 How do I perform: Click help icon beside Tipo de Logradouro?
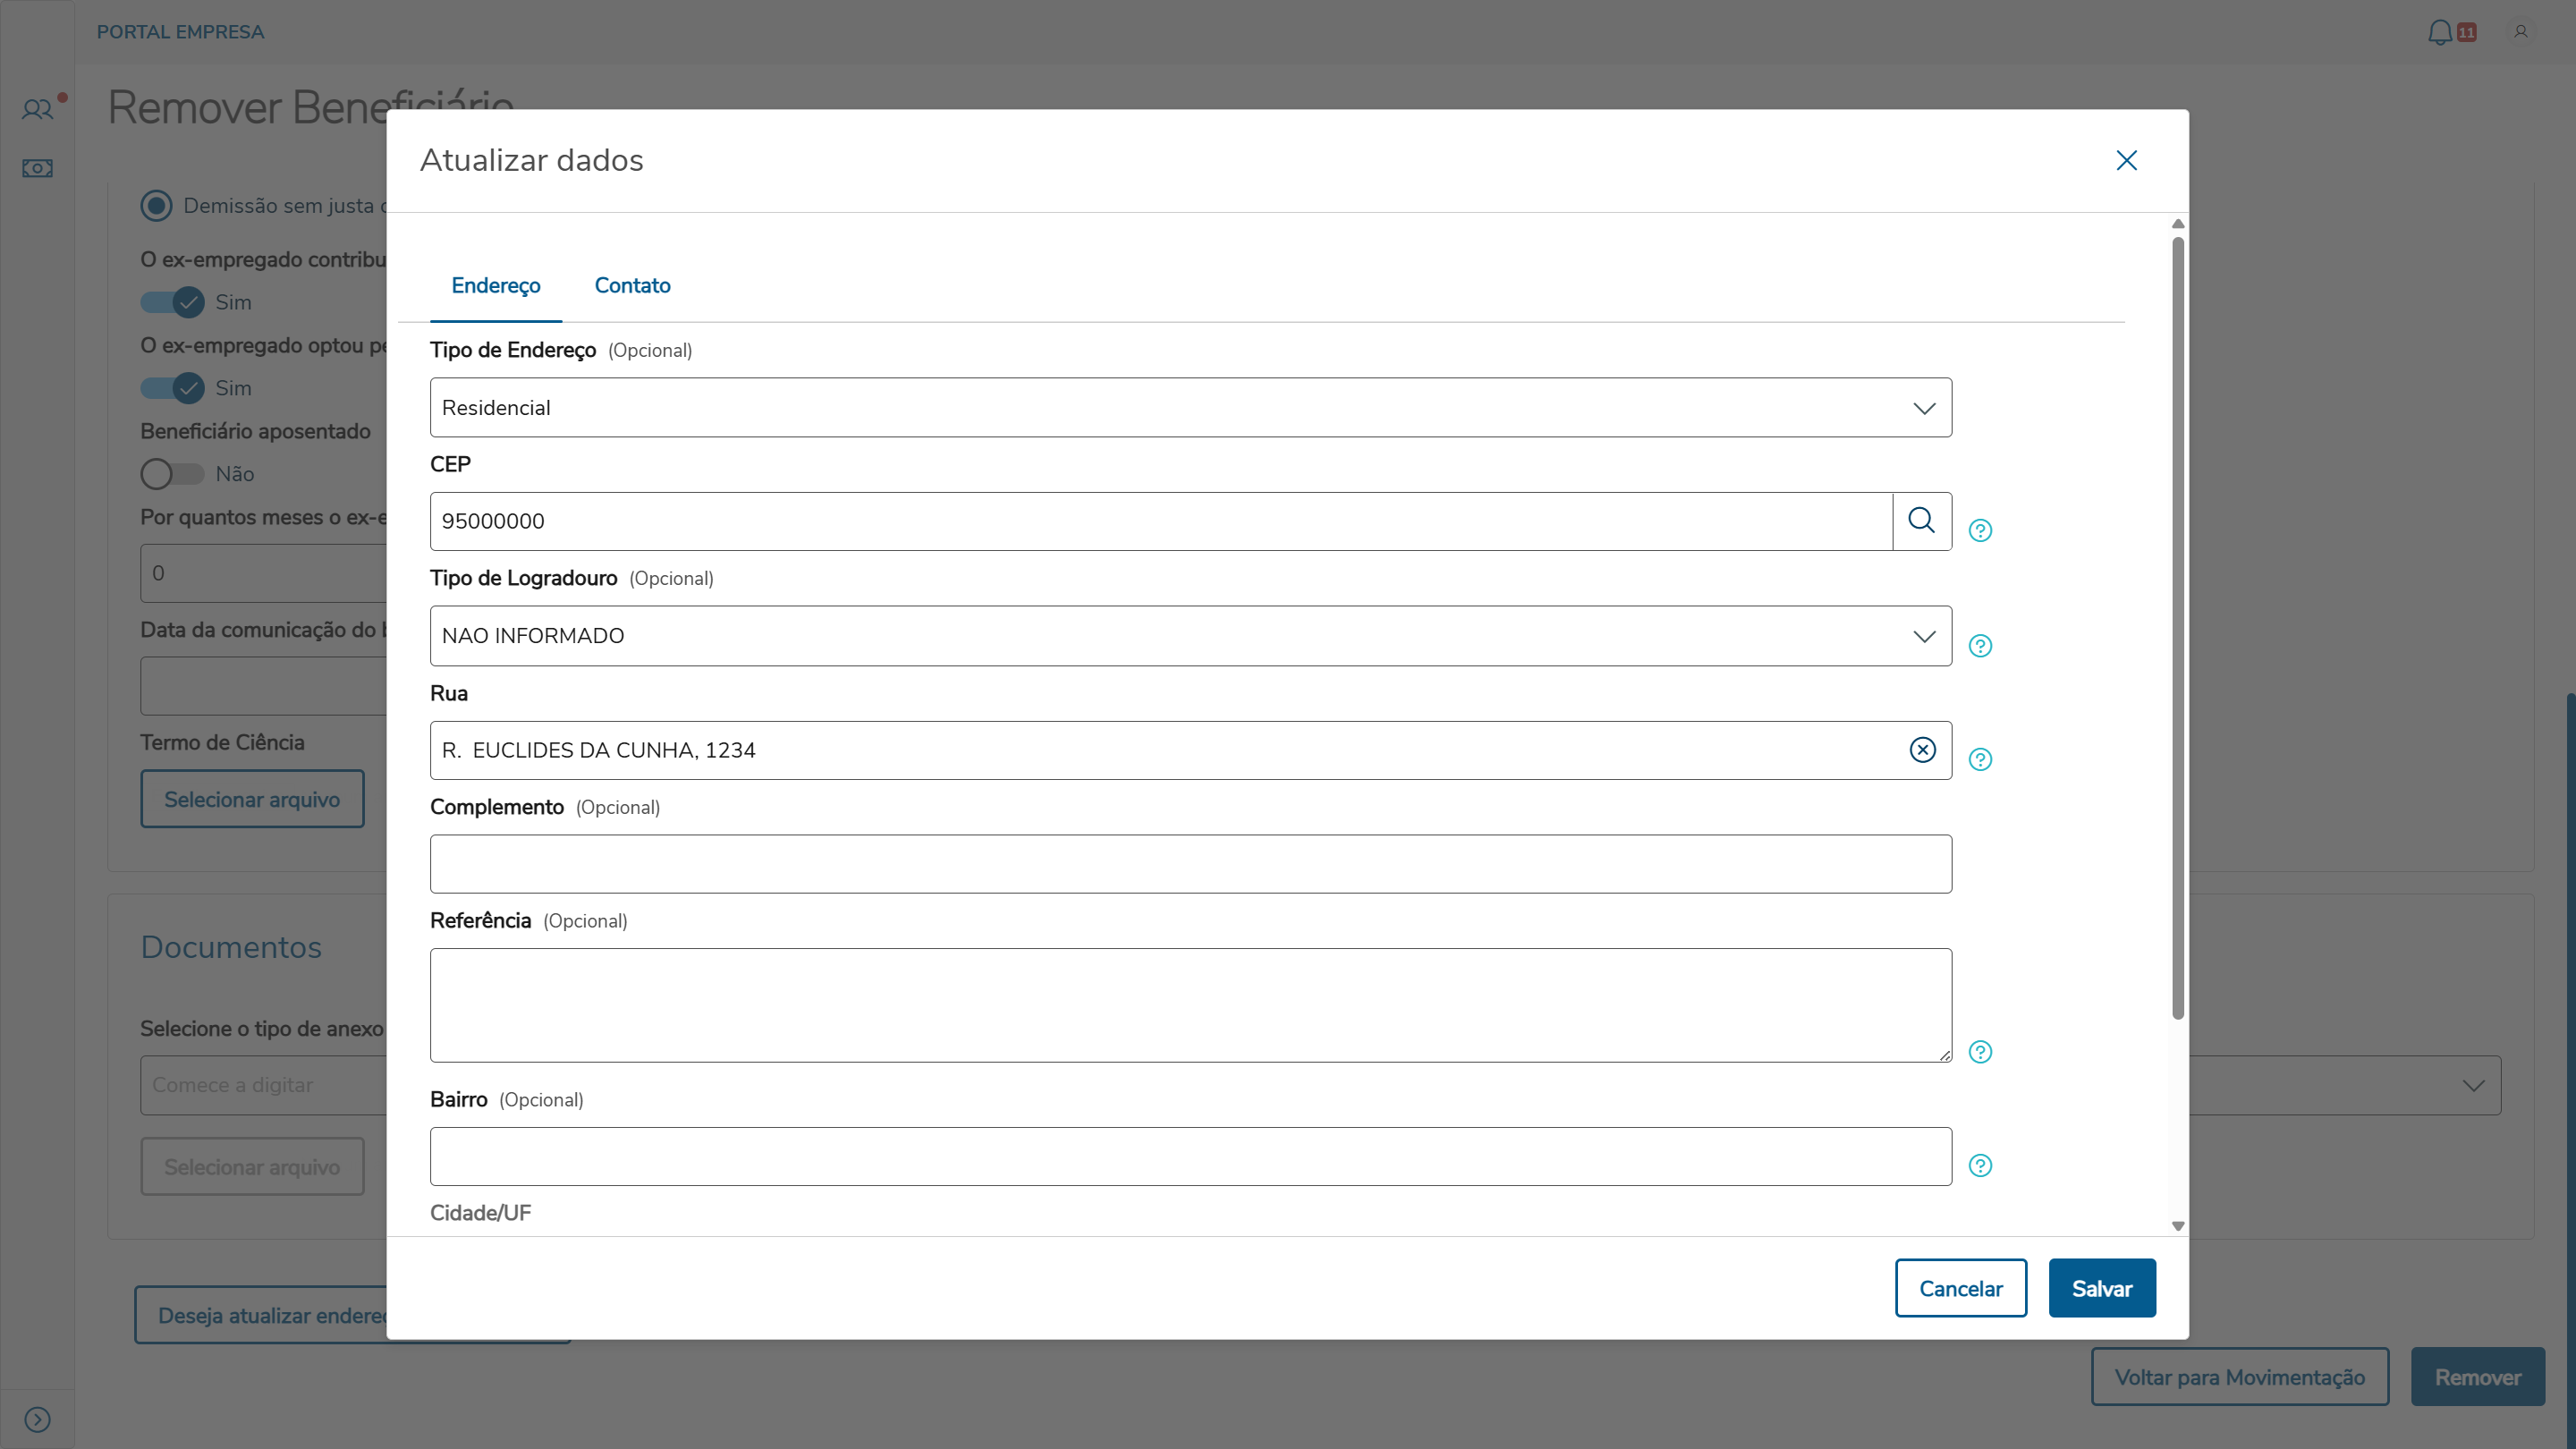pos(1980,645)
